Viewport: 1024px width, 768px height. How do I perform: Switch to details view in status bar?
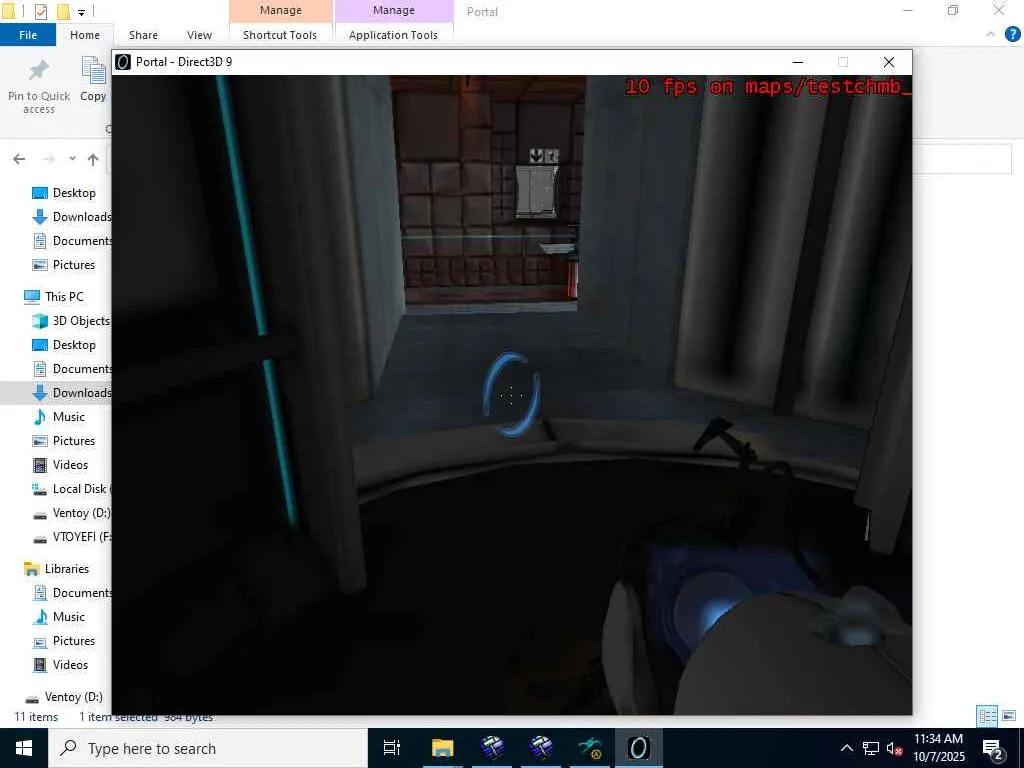click(x=987, y=716)
